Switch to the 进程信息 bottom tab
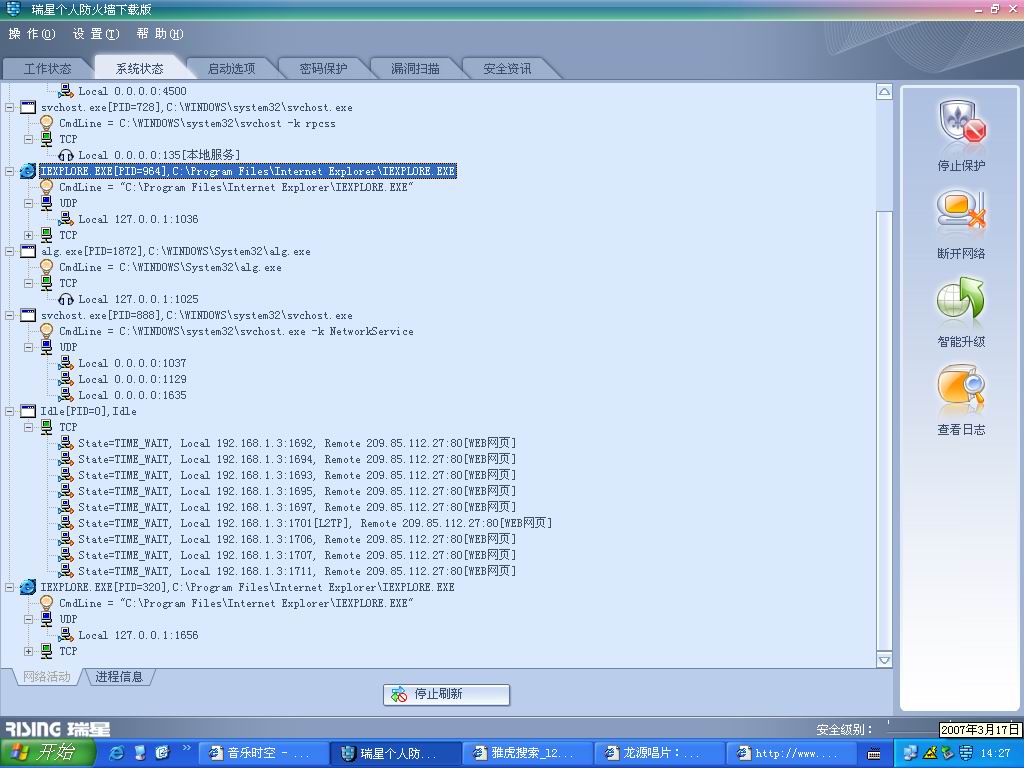This screenshot has height=768, width=1024. (119, 677)
